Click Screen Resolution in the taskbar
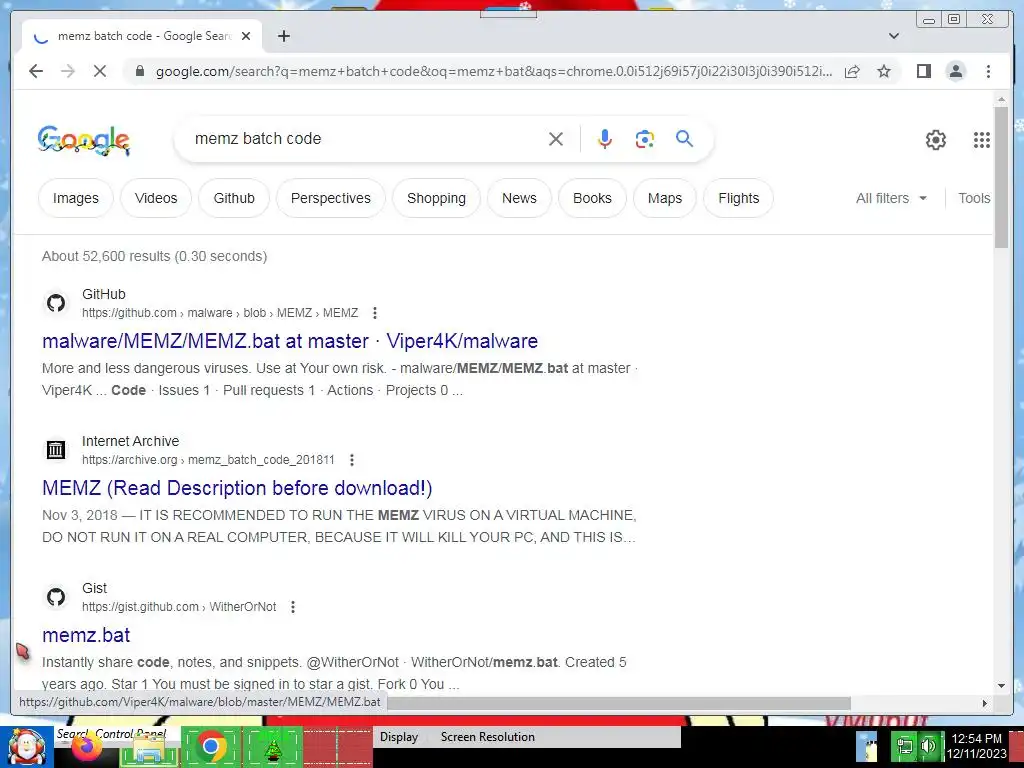The image size is (1024, 768). (488, 737)
